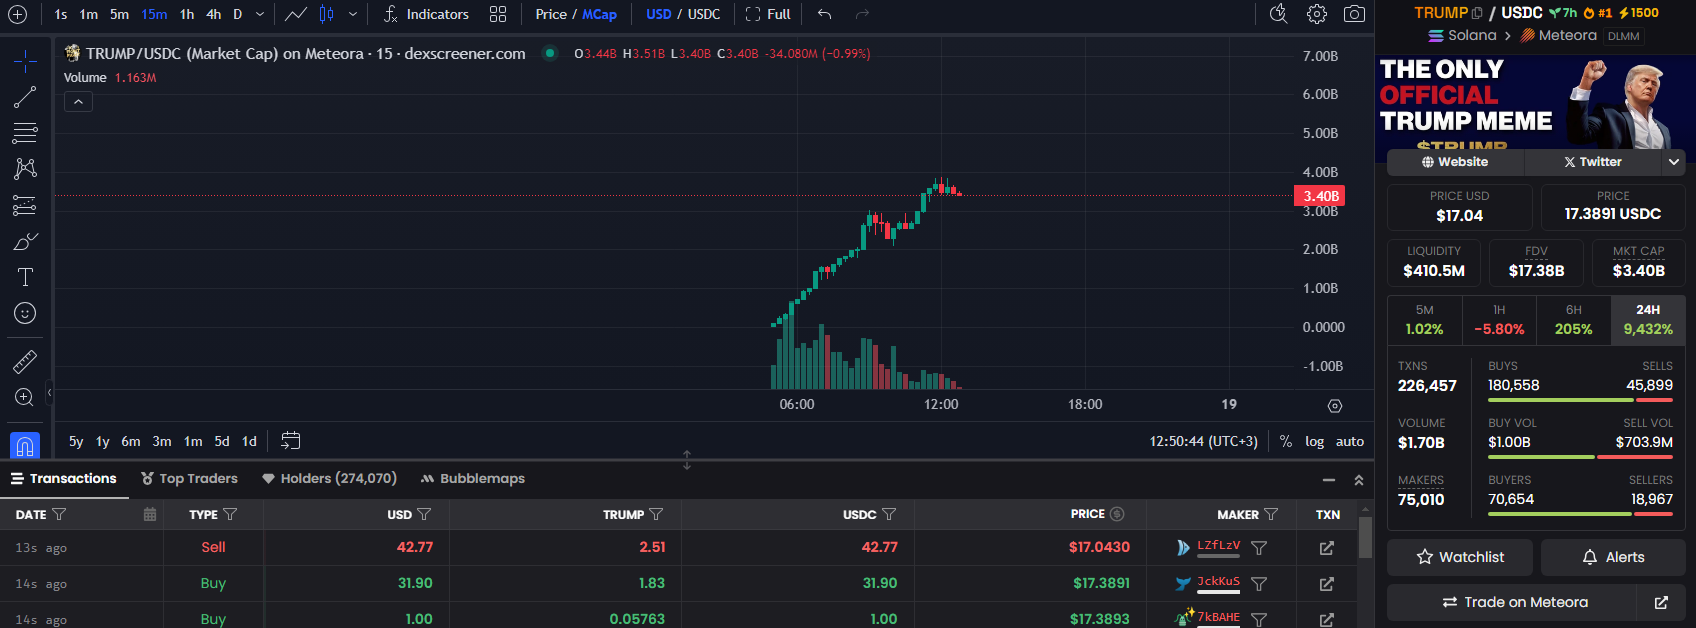1696x628 pixels.
Task: Switch chart to MCap mode
Action: 599,14
